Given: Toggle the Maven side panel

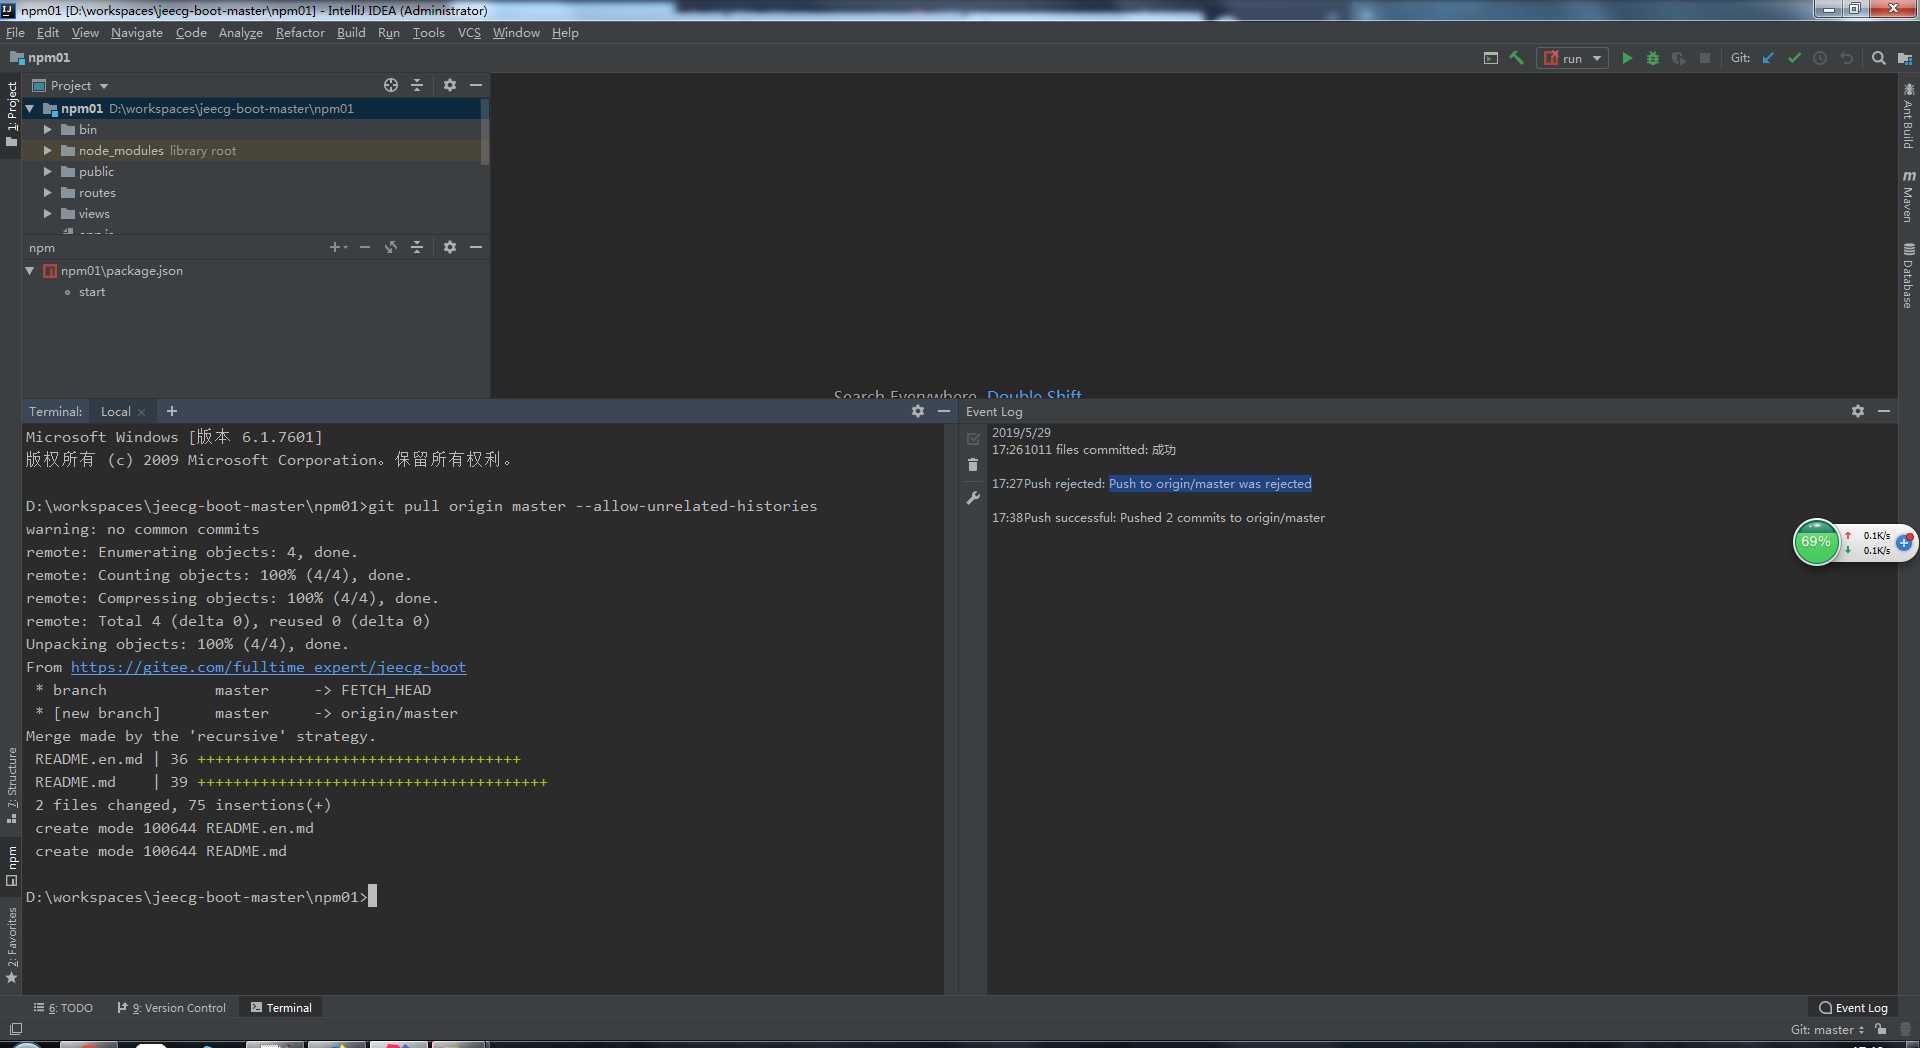Looking at the screenshot, I should (1908, 196).
